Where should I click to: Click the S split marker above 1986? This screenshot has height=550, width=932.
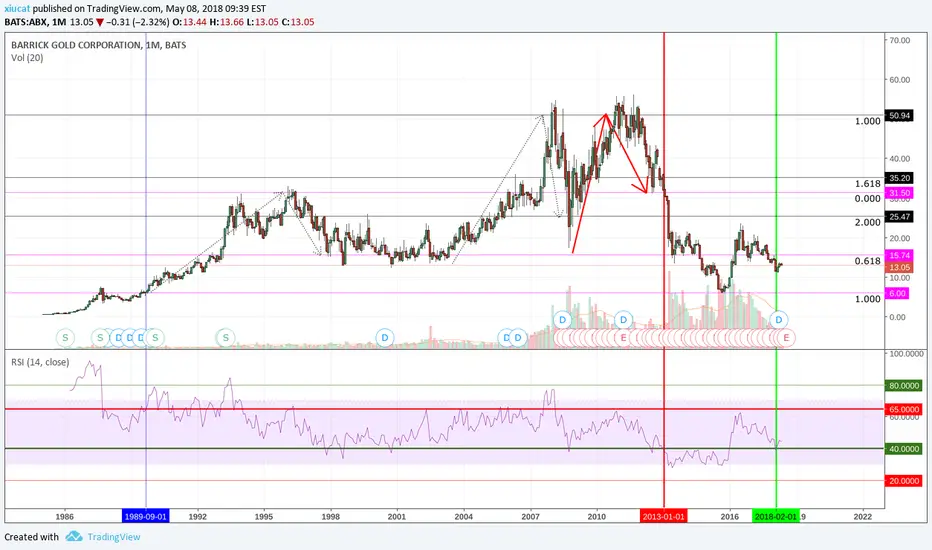pos(65,338)
